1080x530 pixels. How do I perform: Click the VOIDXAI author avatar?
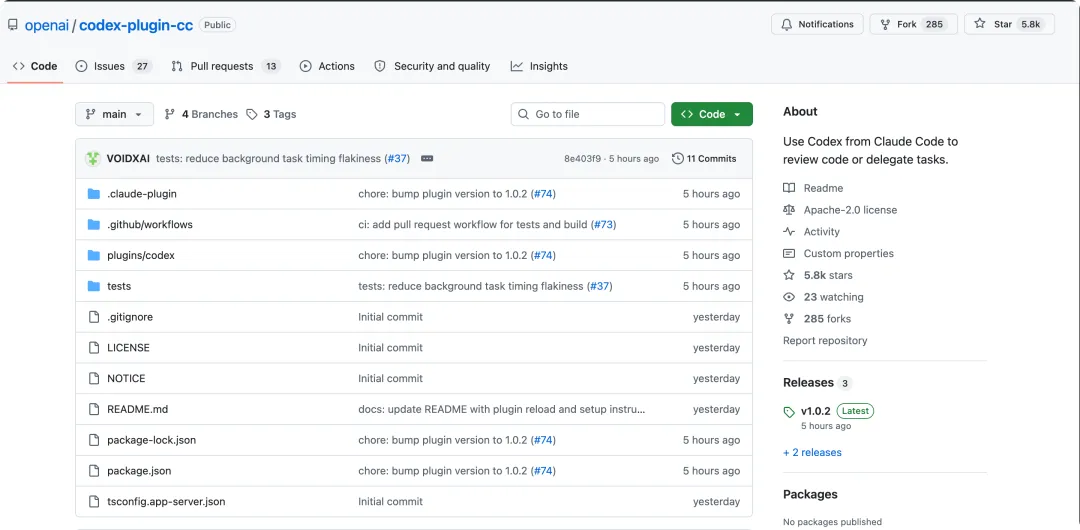93,158
